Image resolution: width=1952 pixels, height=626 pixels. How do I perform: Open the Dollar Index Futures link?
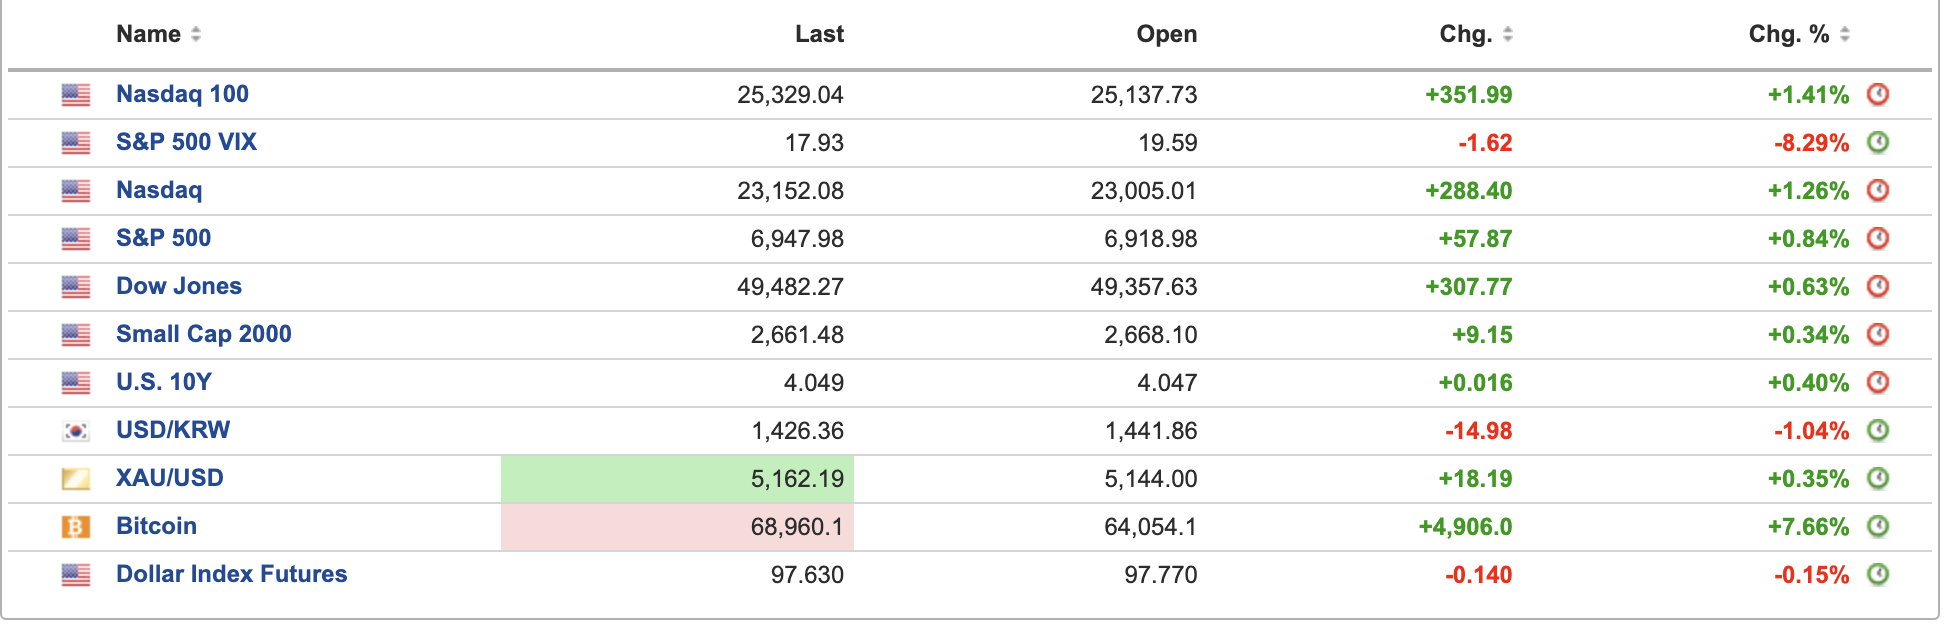[232, 574]
